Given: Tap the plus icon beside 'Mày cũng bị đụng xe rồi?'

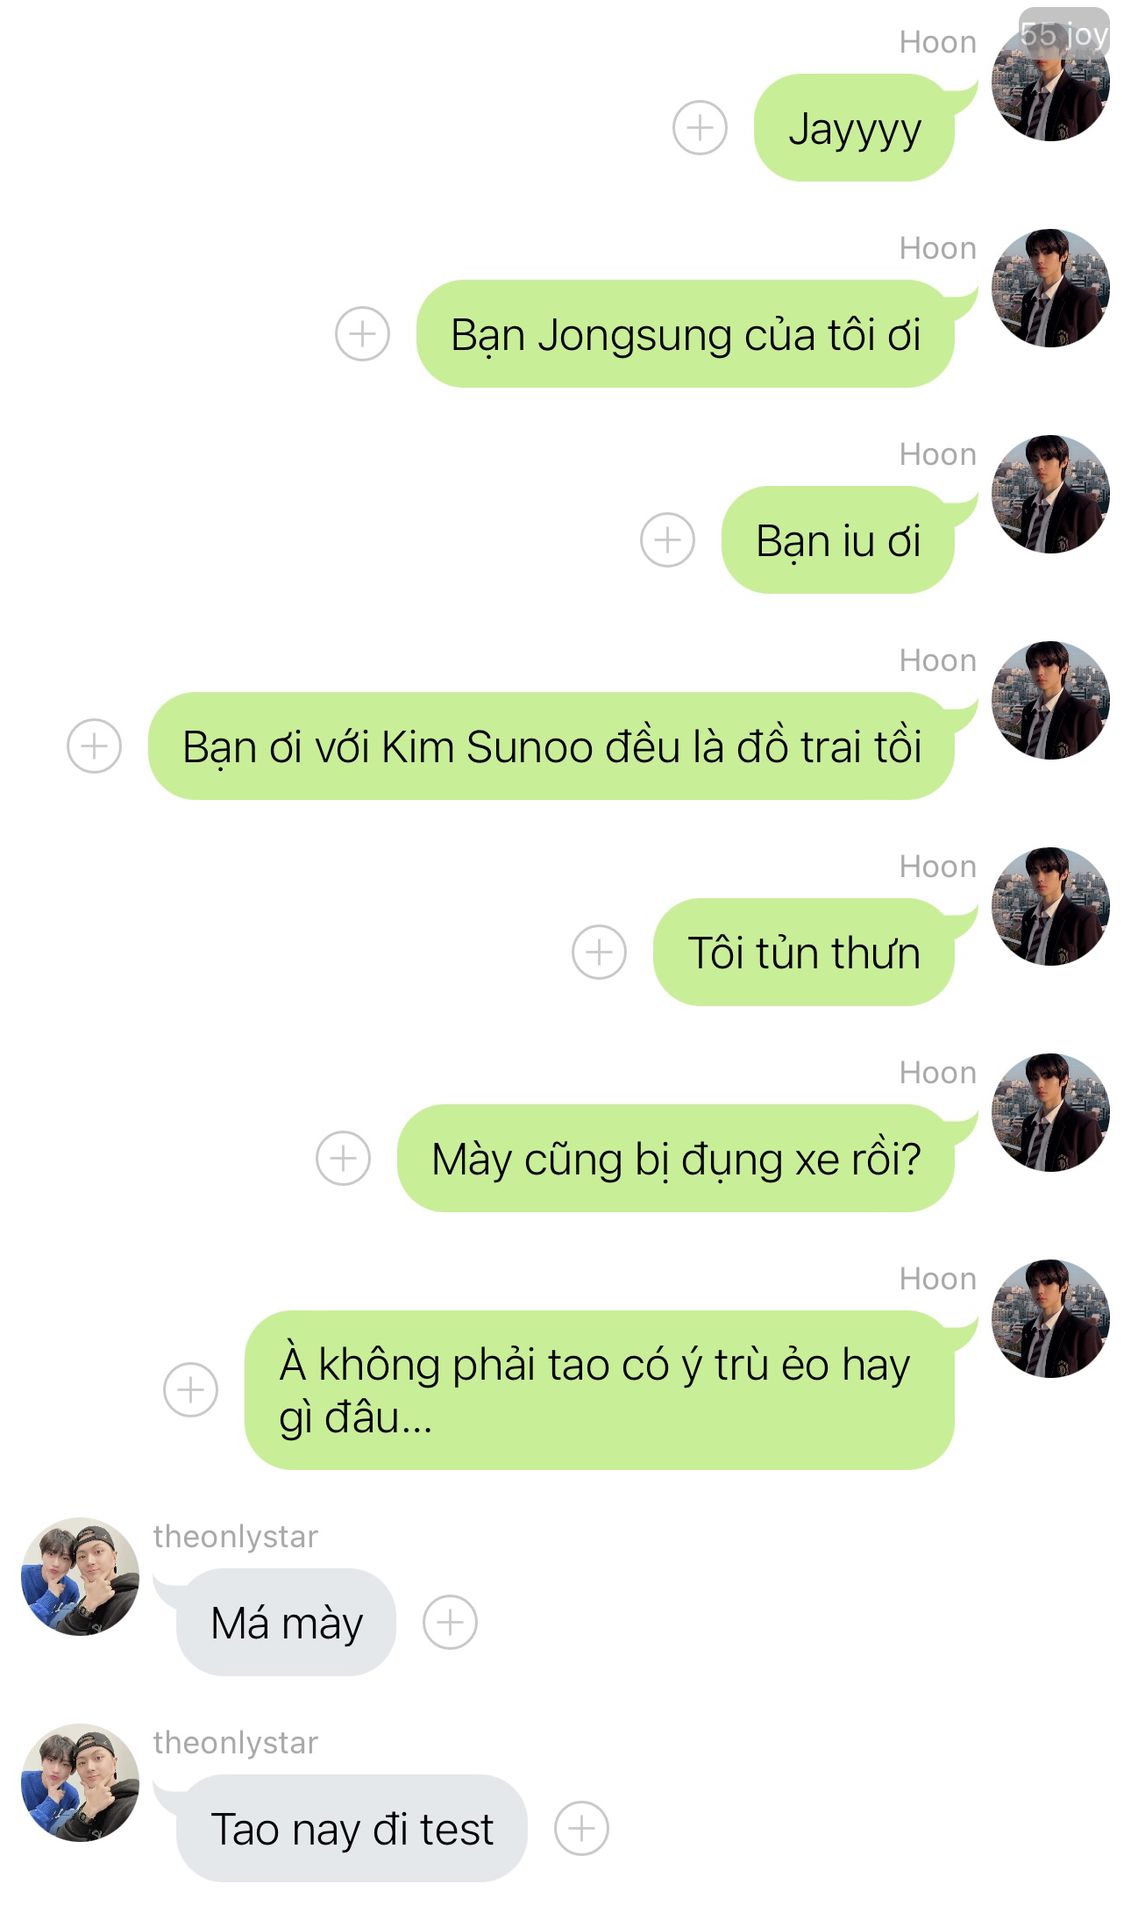Looking at the screenshot, I should pyautogui.click(x=343, y=1158).
